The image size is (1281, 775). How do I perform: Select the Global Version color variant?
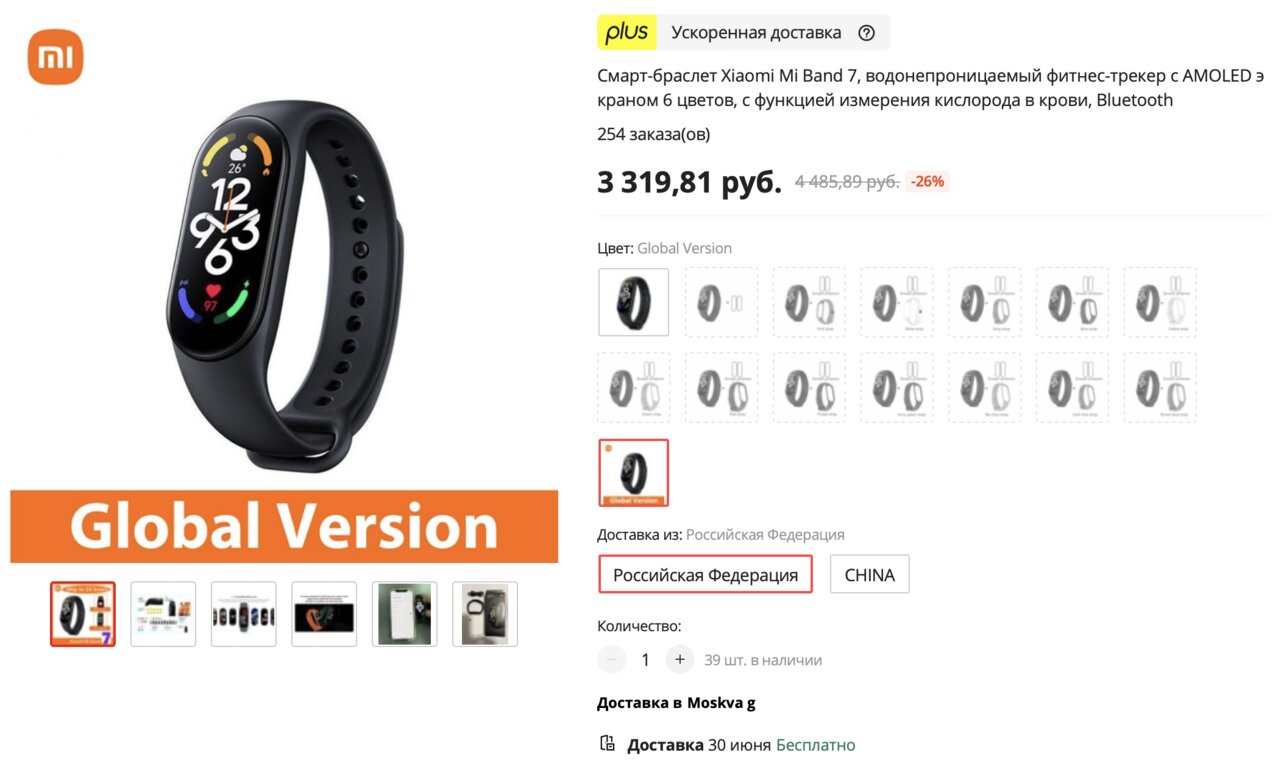[634, 472]
